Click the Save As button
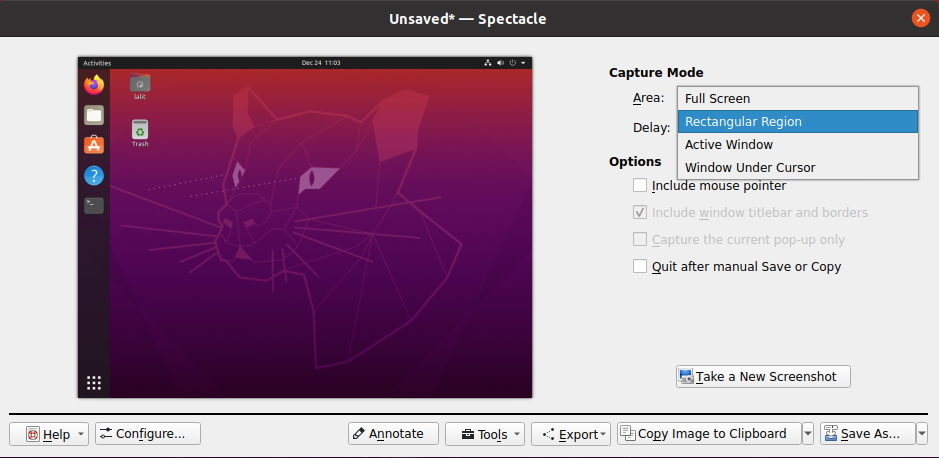This screenshot has height=458, width=939. pos(868,433)
